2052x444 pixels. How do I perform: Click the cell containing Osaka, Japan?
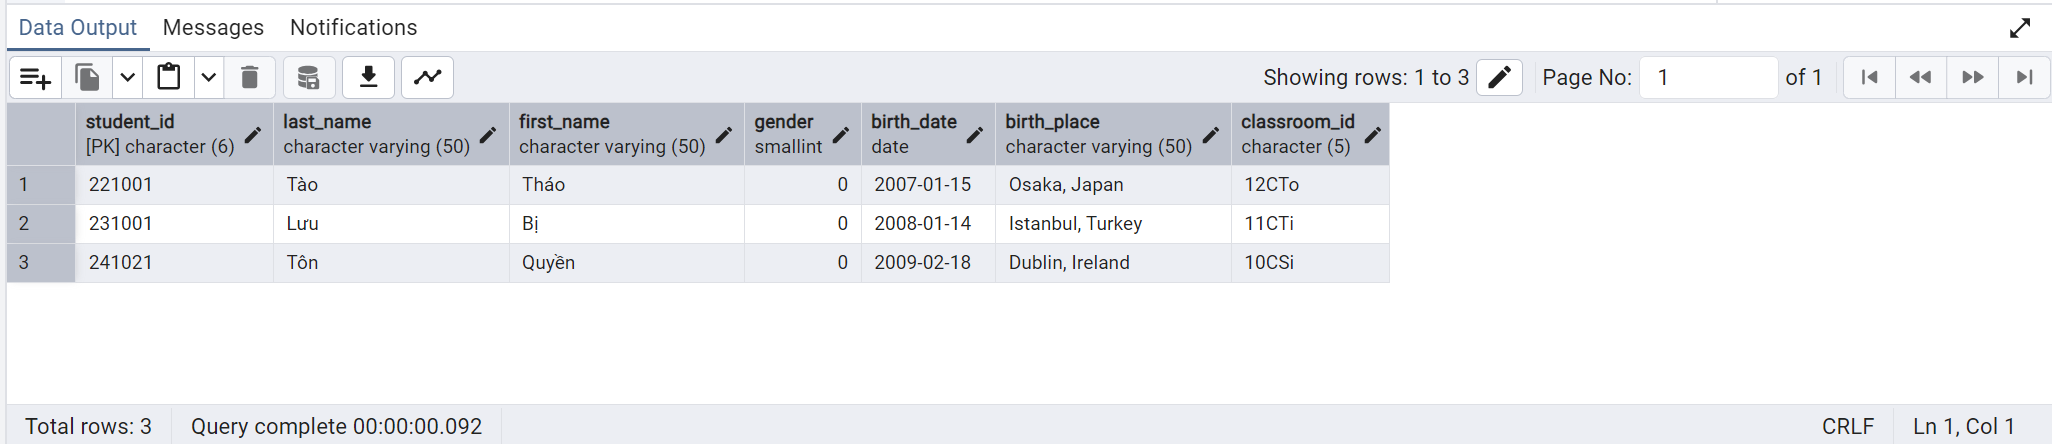click(1066, 185)
